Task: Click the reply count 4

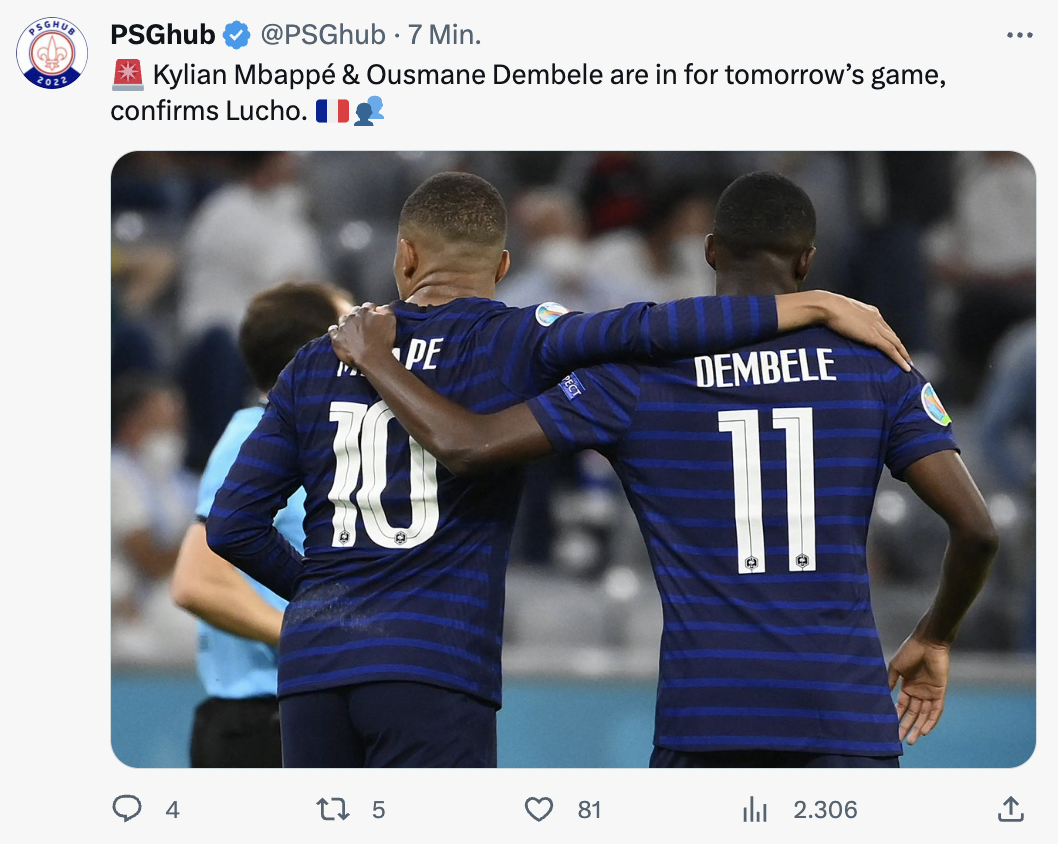Action: pos(173,810)
